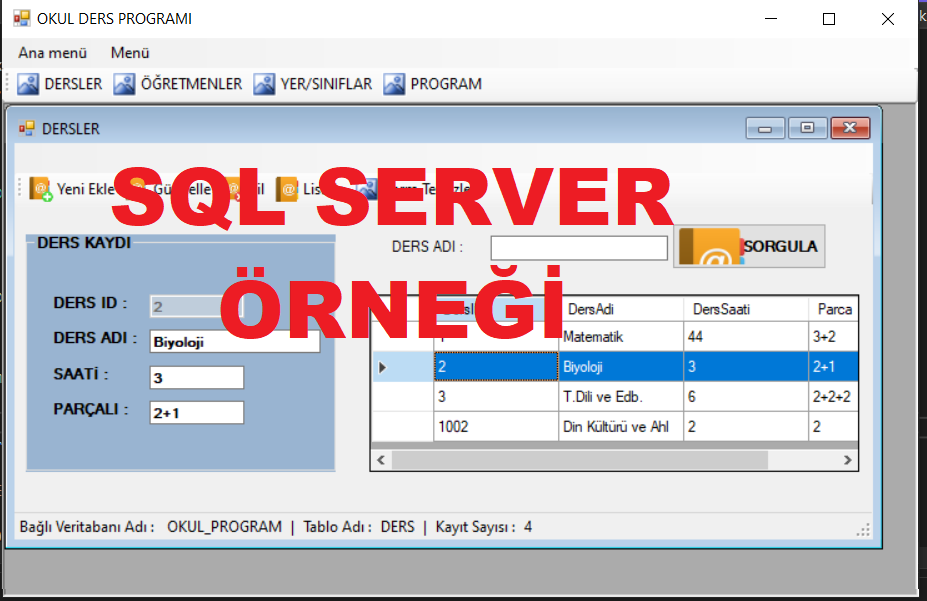Open the Ana menü menu
The image size is (927, 601).
[x=52, y=53]
